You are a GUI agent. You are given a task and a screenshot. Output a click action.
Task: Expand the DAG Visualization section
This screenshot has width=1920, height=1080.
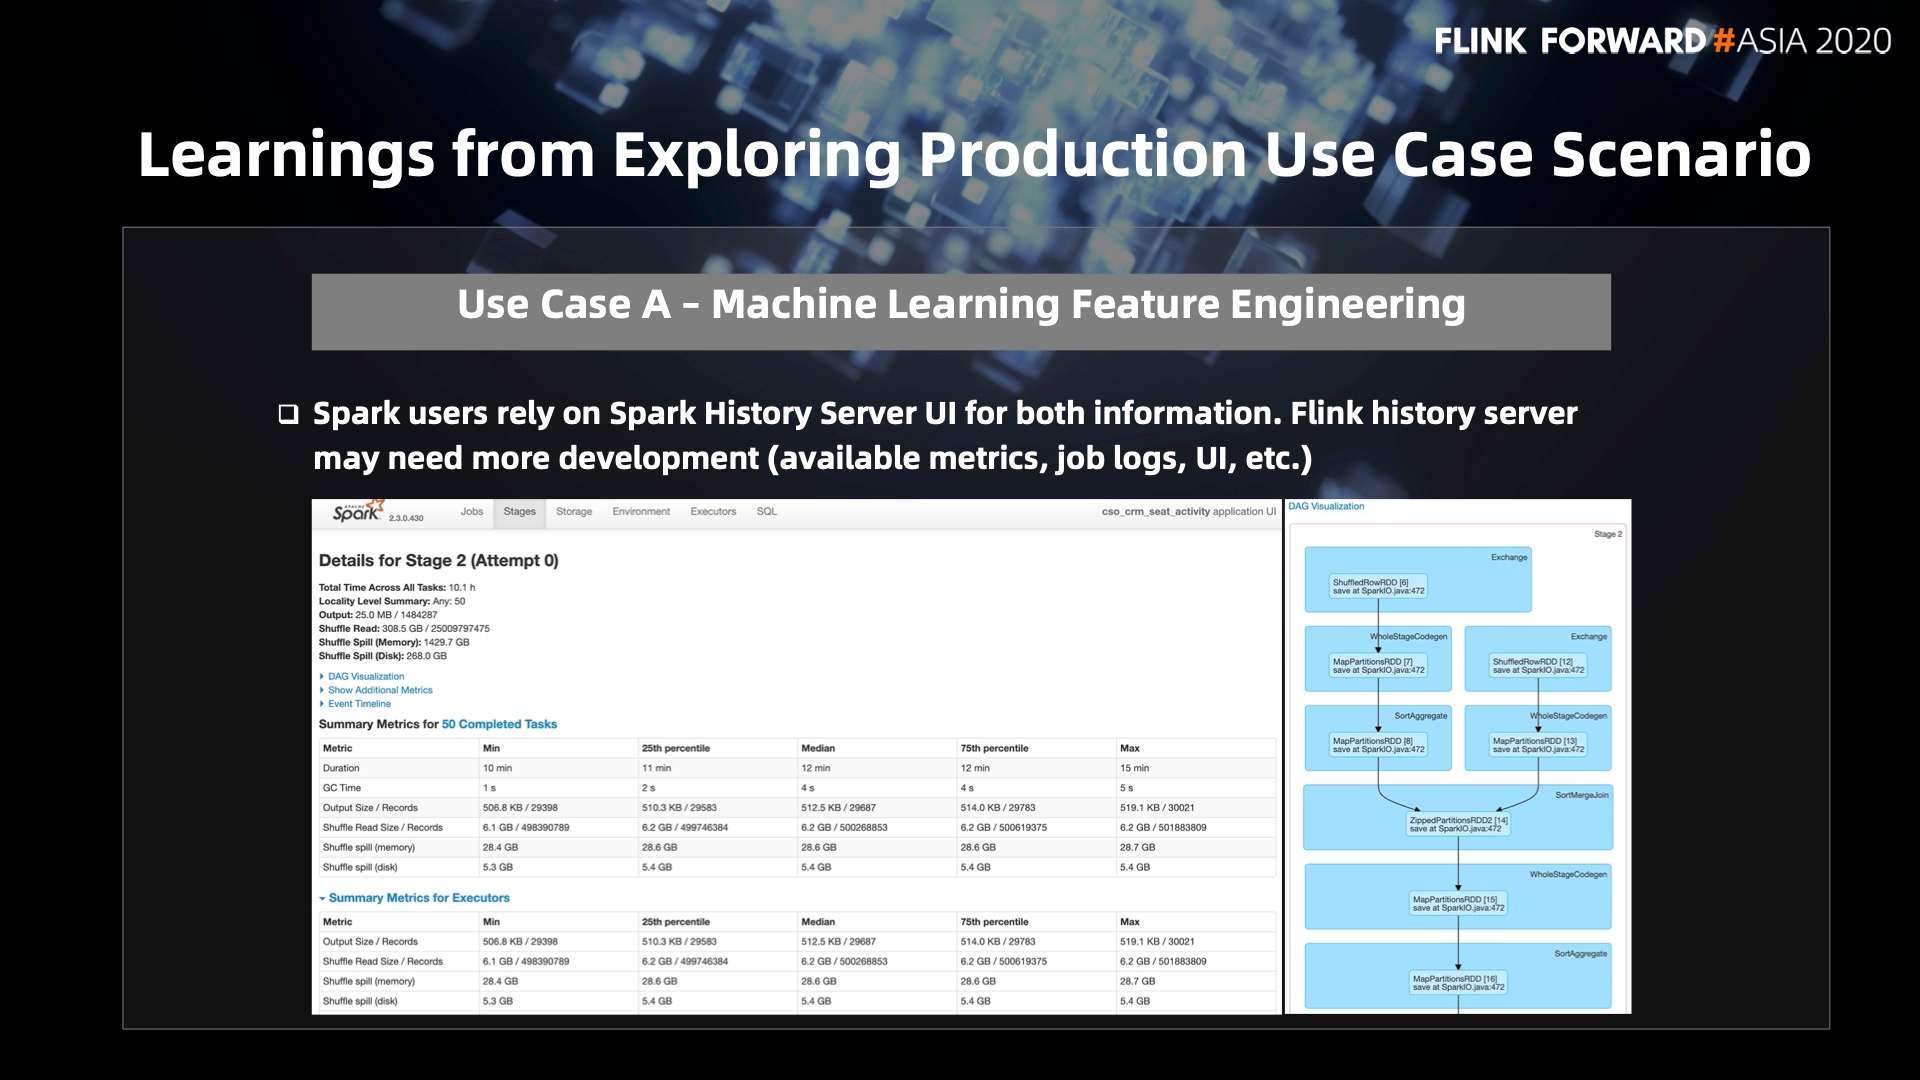click(x=365, y=677)
